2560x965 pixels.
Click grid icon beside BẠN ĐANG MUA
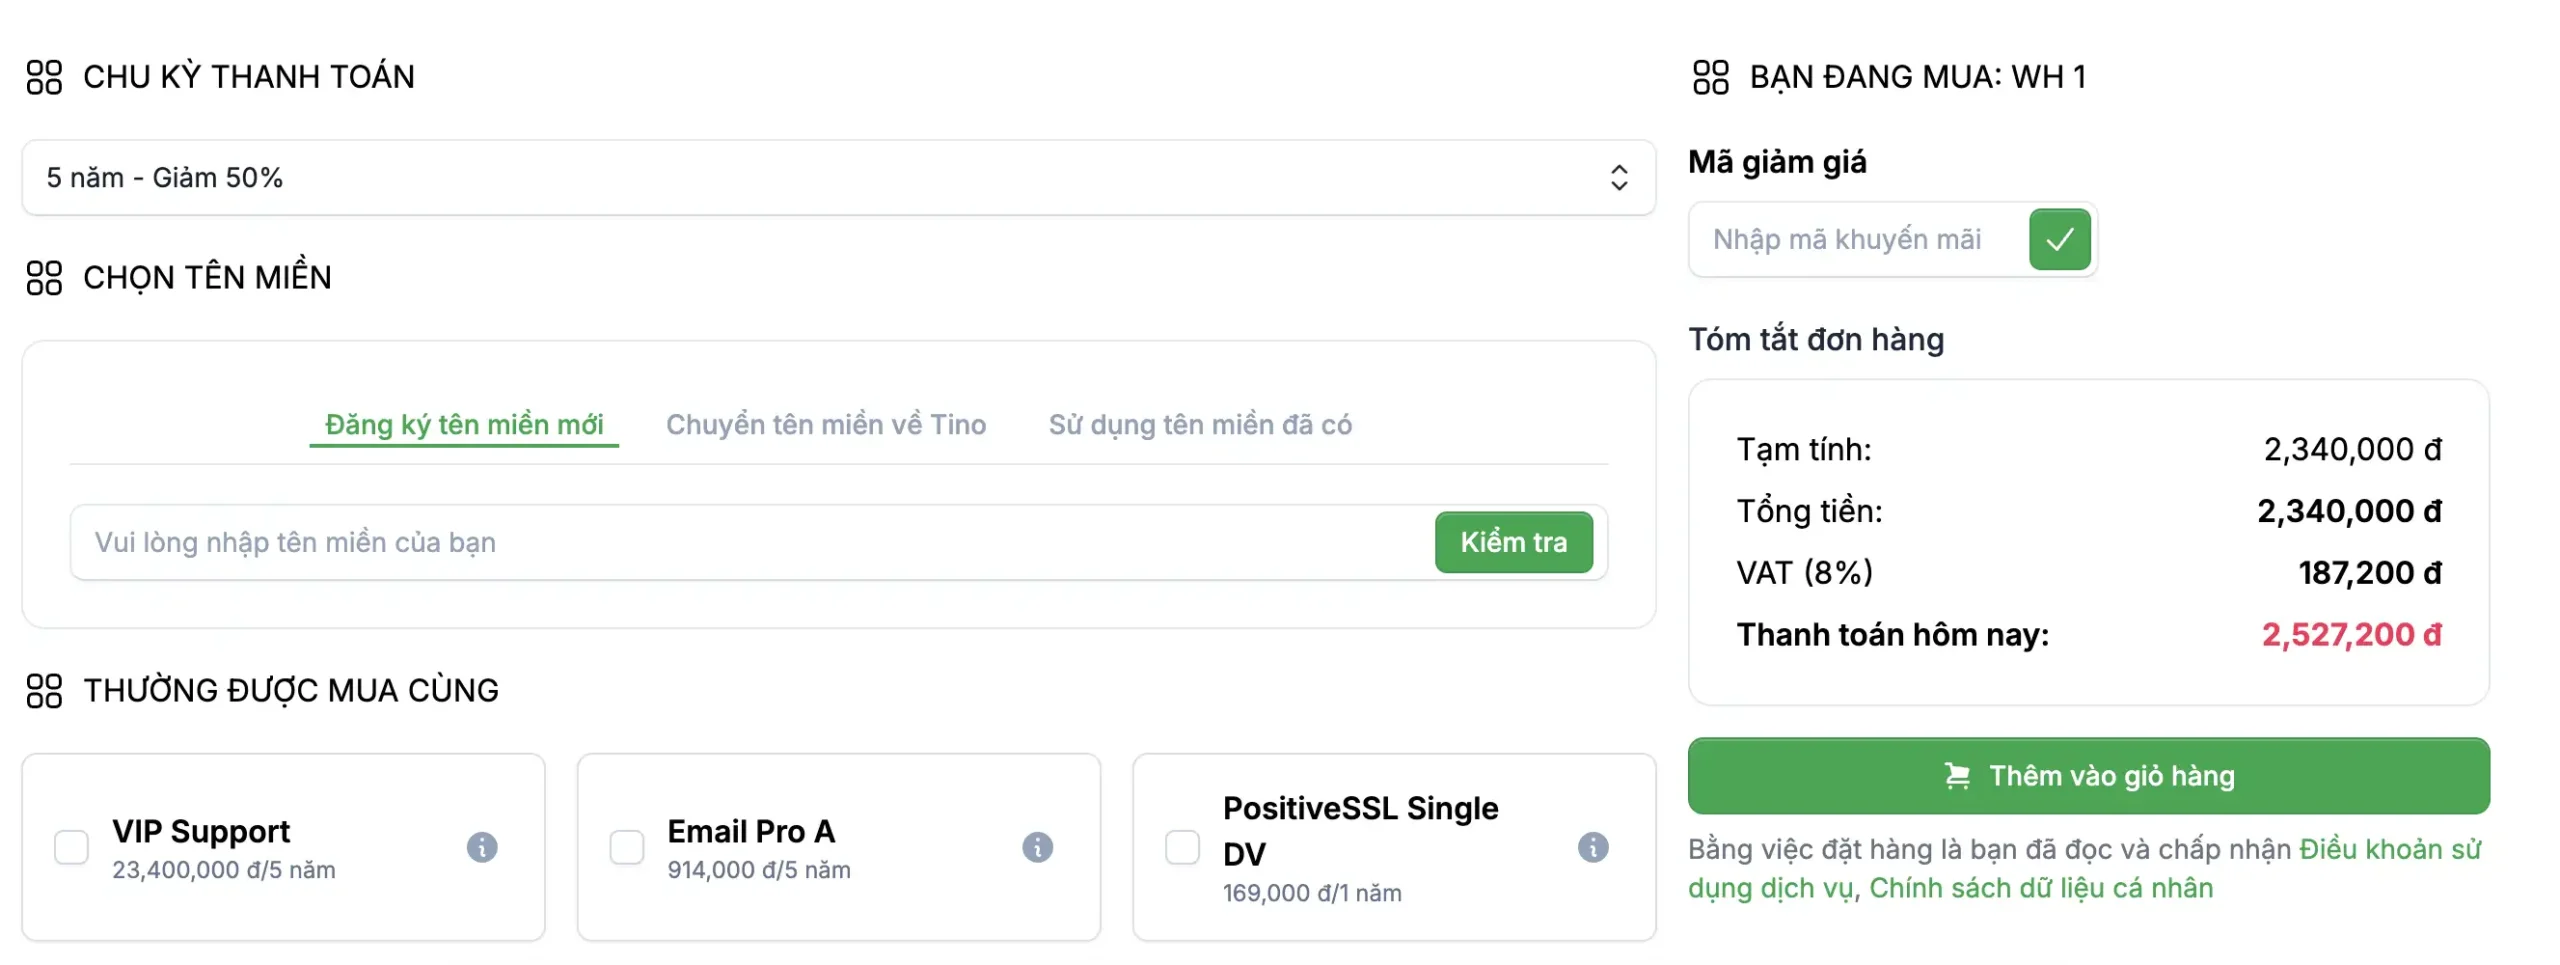1710,77
